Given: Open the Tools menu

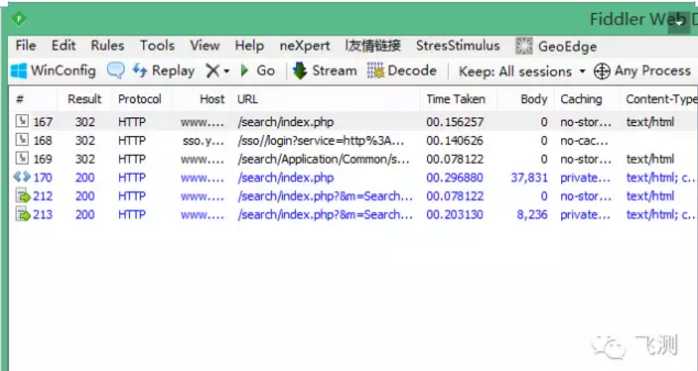Looking at the screenshot, I should pos(157,45).
